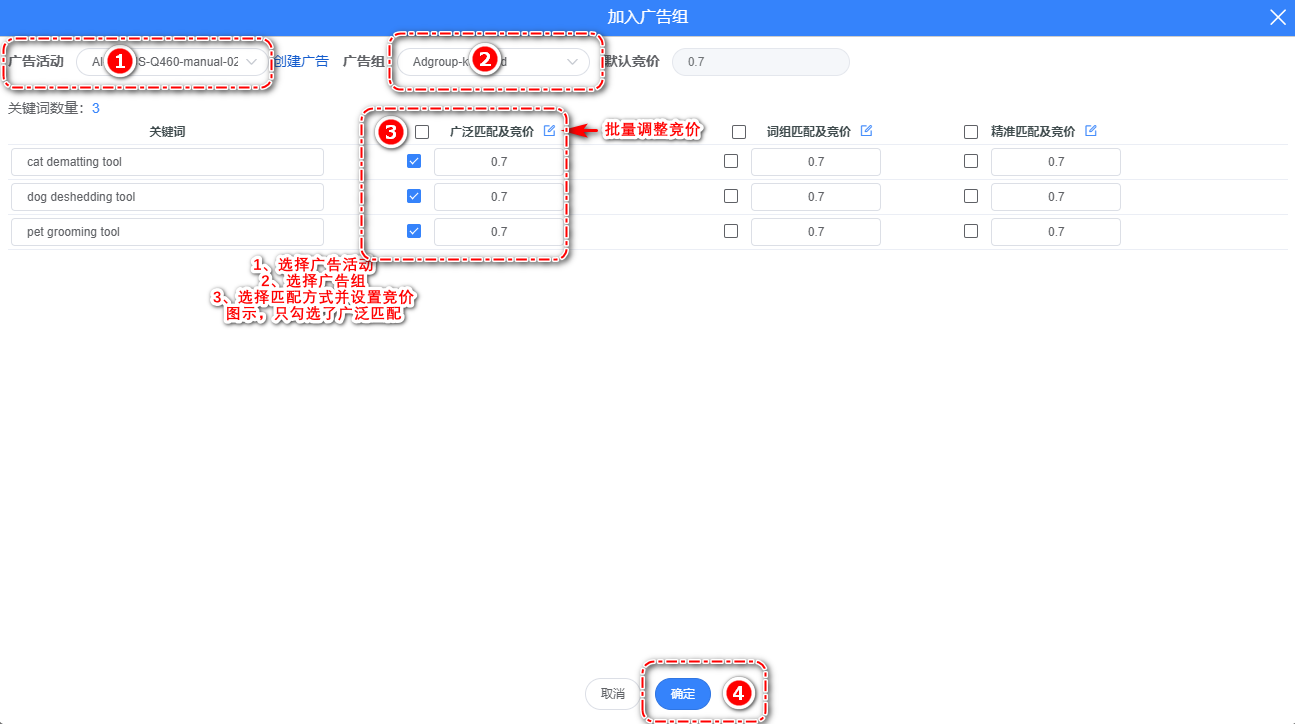Uncheck broad match for dog deshedding tool
The width and height of the screenshot is (1295, 724).
click(414, 197)
